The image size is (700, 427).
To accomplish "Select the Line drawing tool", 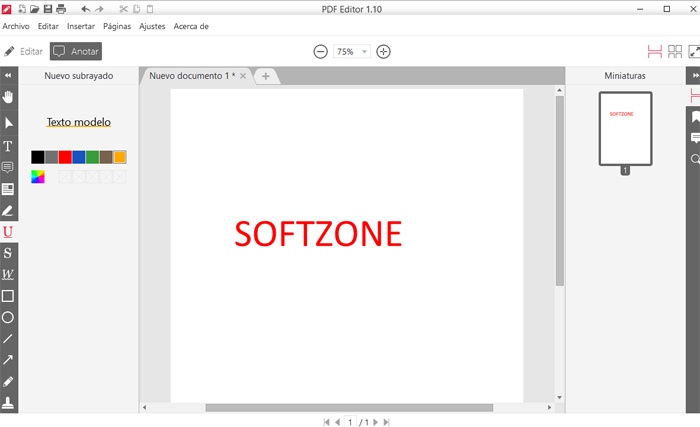I will coord(8,339).
